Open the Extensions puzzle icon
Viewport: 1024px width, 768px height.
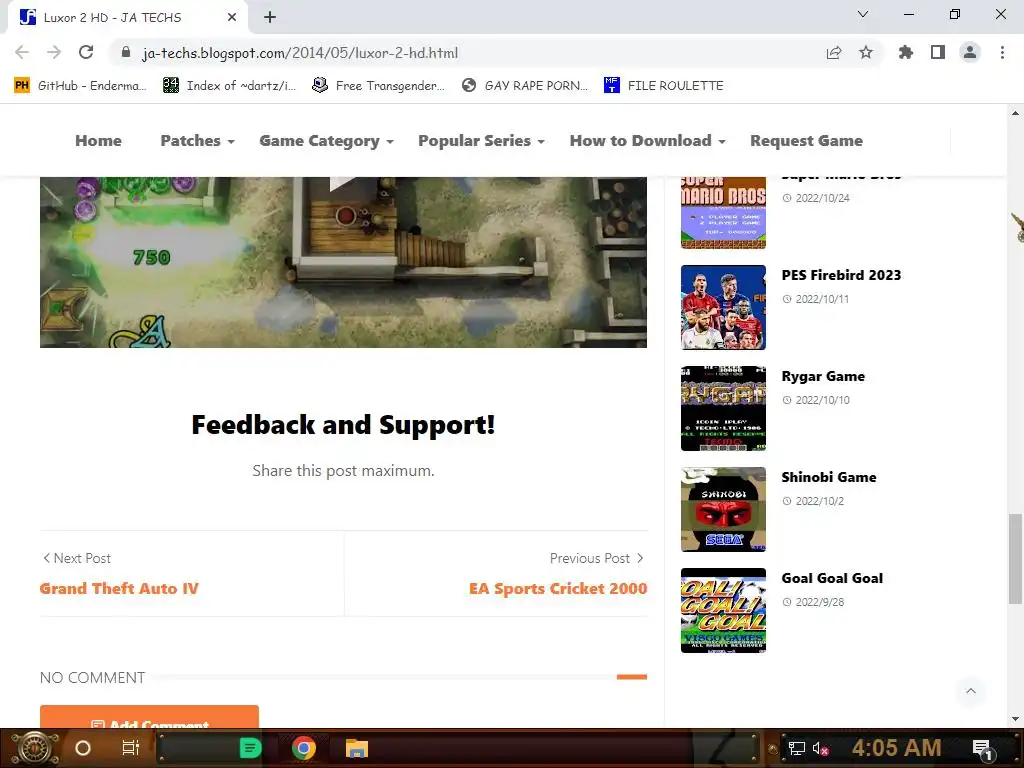[906, 52]
